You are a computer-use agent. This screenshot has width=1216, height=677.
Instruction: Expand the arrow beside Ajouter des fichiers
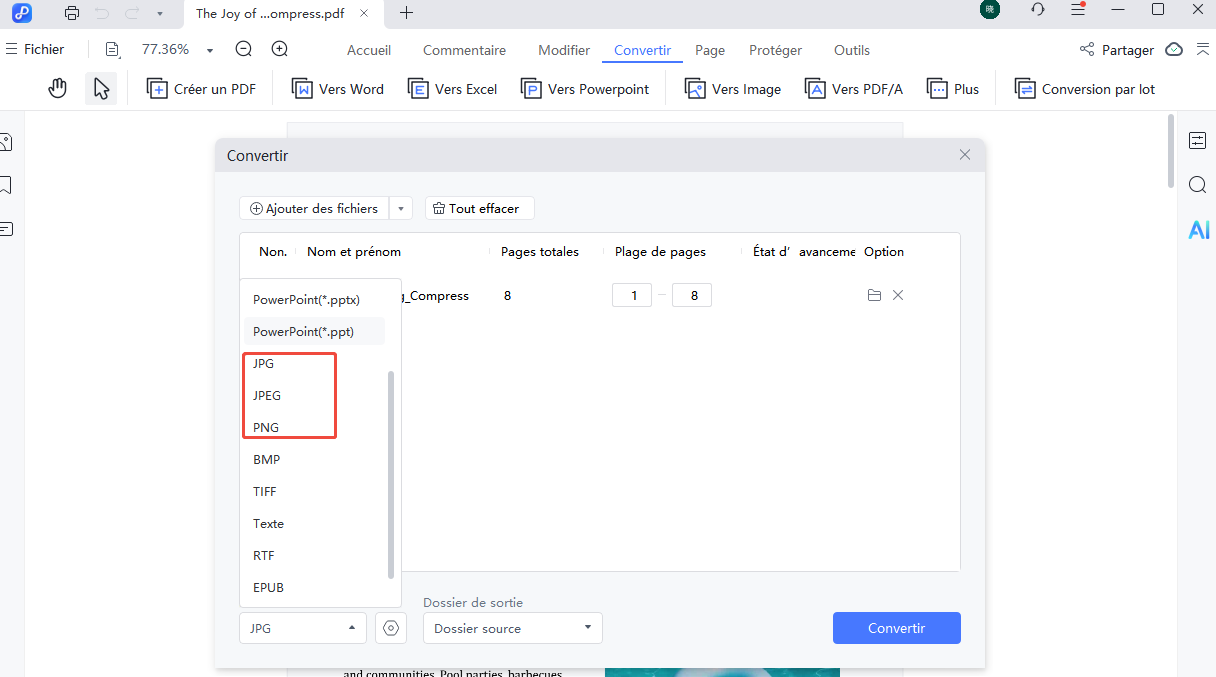click(400, 208)
